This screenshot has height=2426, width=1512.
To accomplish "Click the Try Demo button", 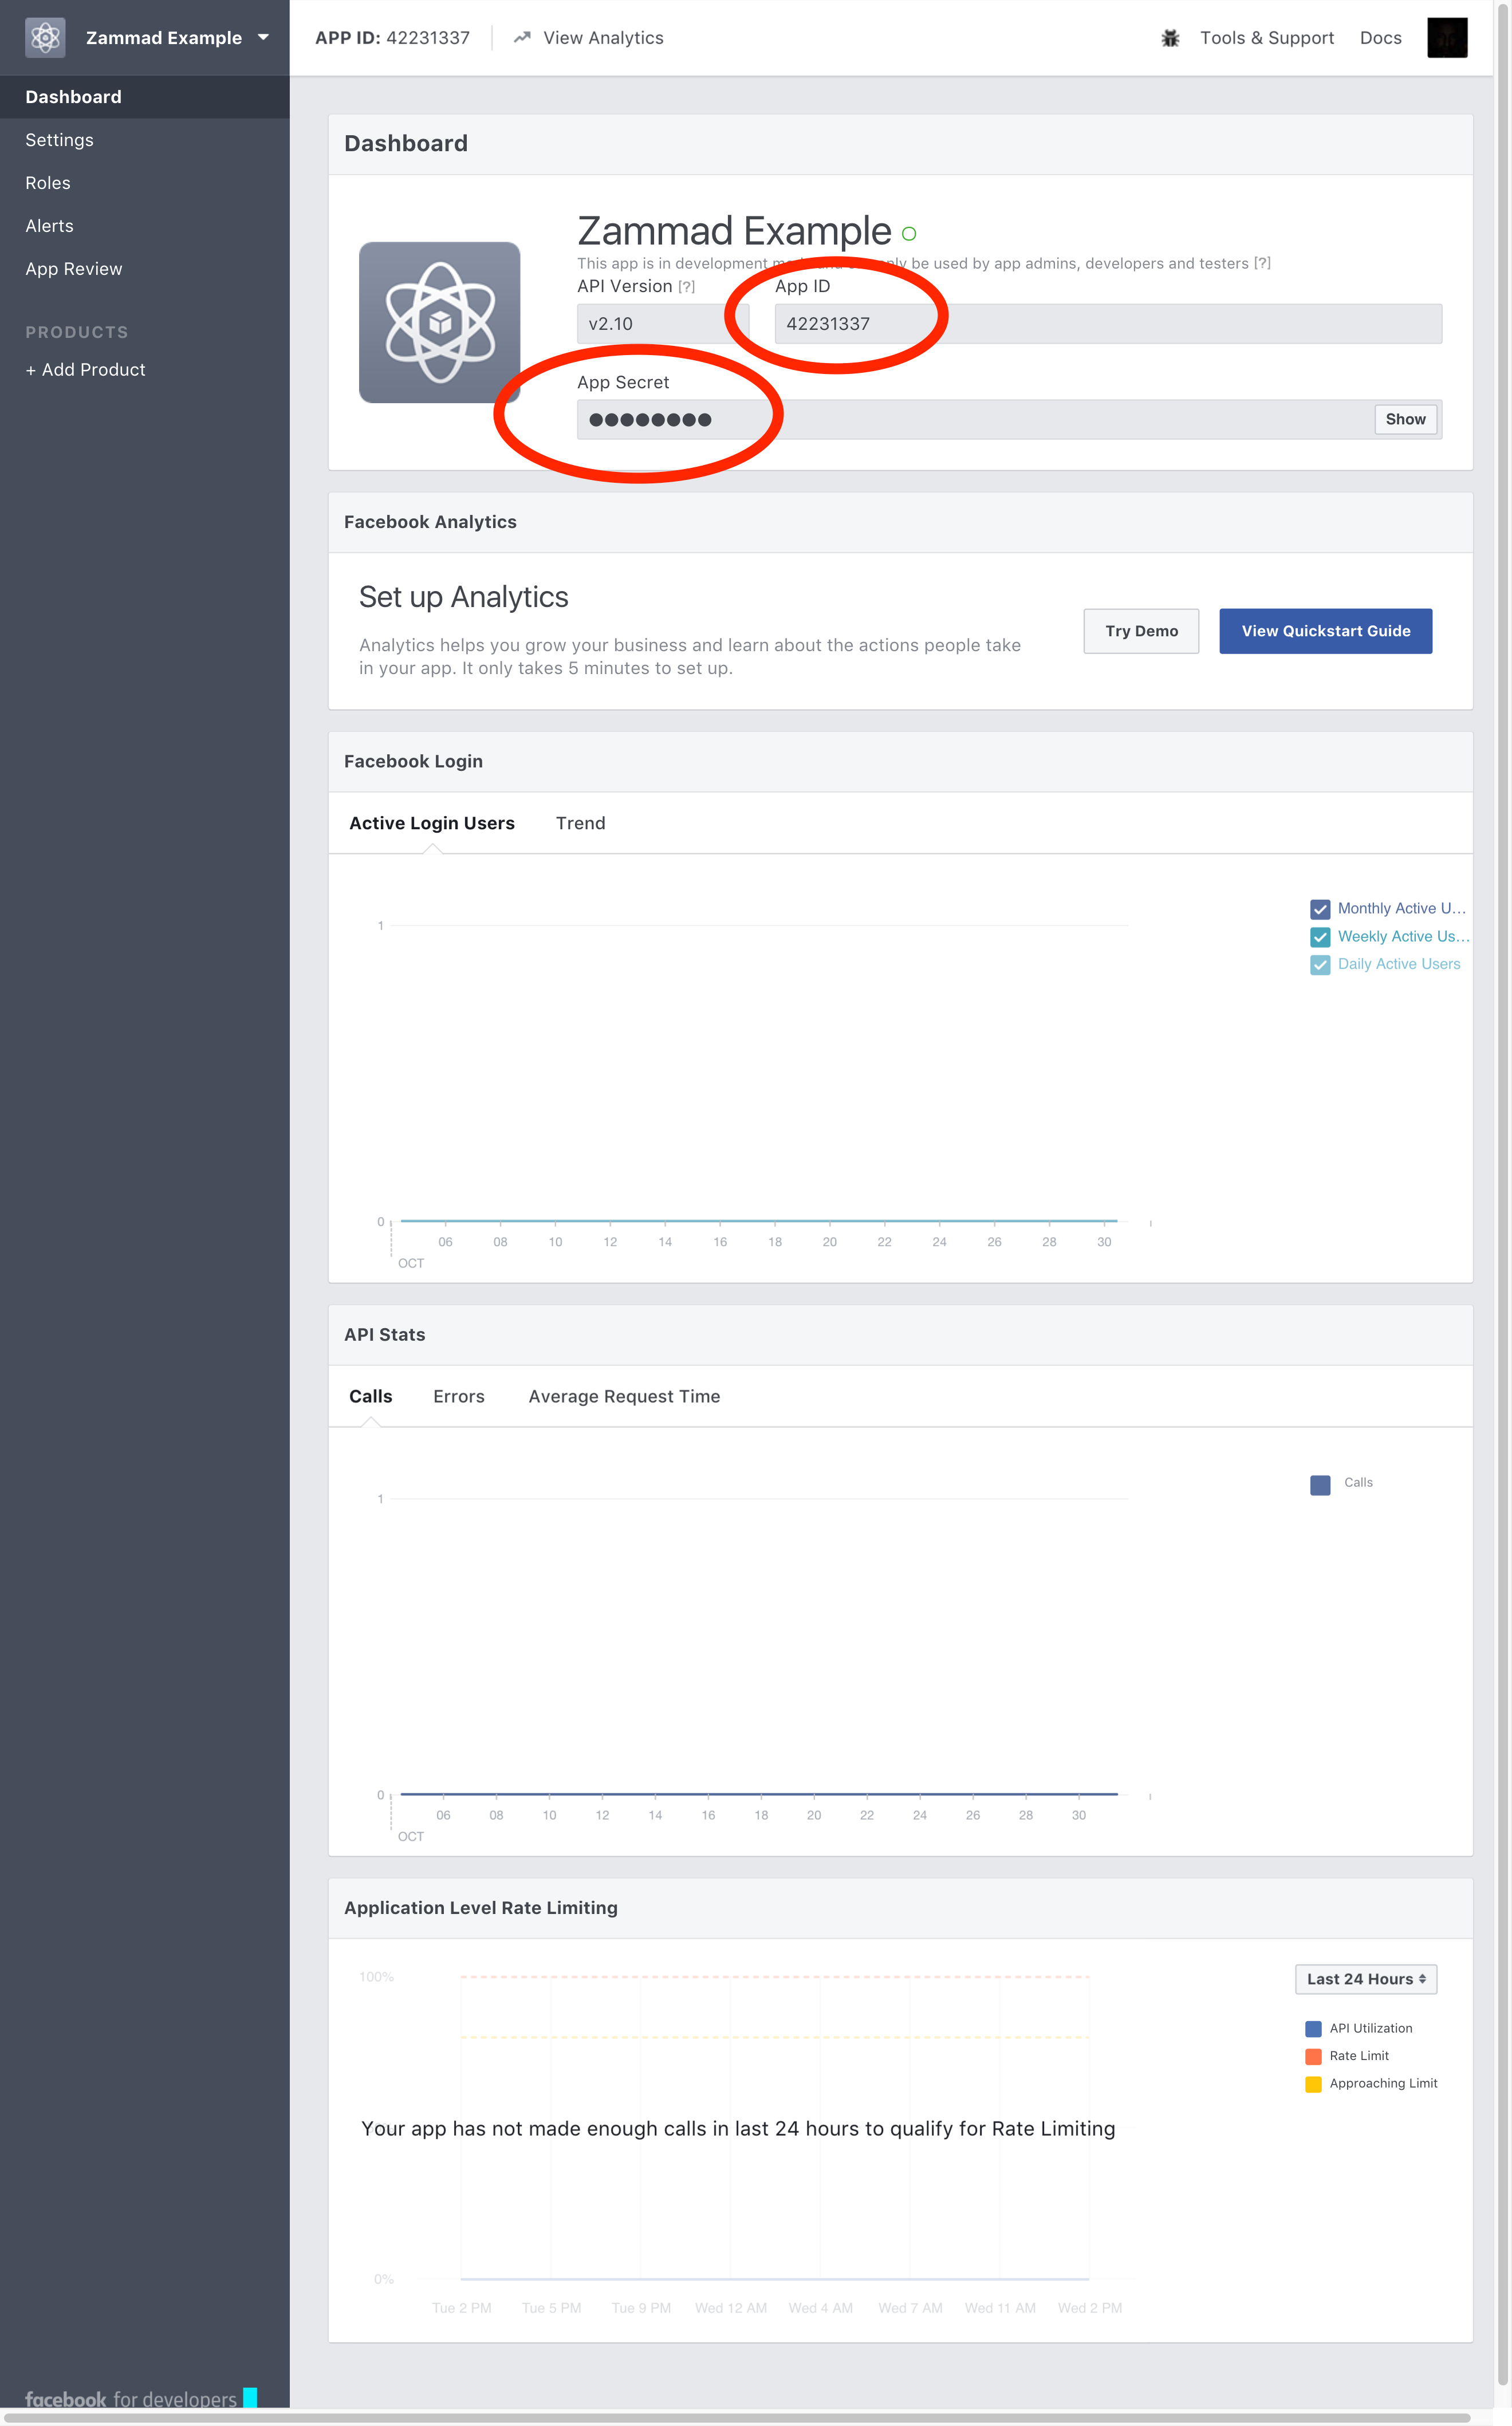I will pyautogui.click(x=1141, y=631).
